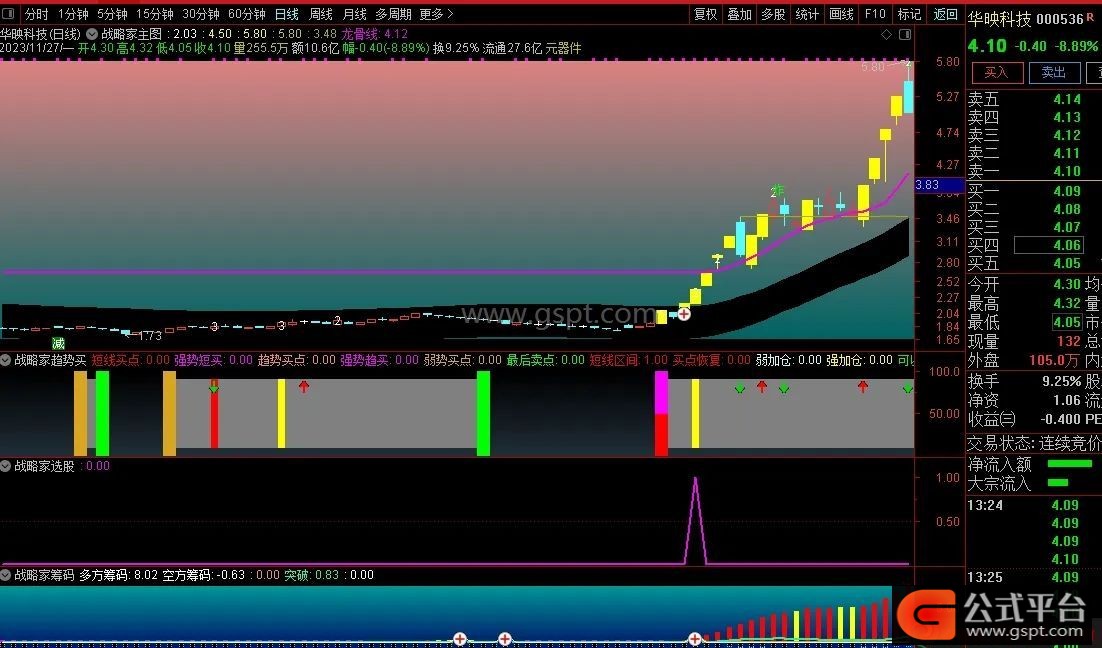Click the 龙骨线 4.12 indicator label
The image size is (1102, 648).
(x=375, y=34)
